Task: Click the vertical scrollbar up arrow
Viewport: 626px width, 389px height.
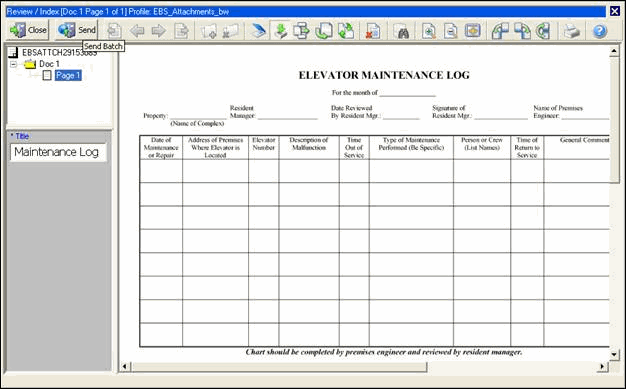Action: point(614,51)
